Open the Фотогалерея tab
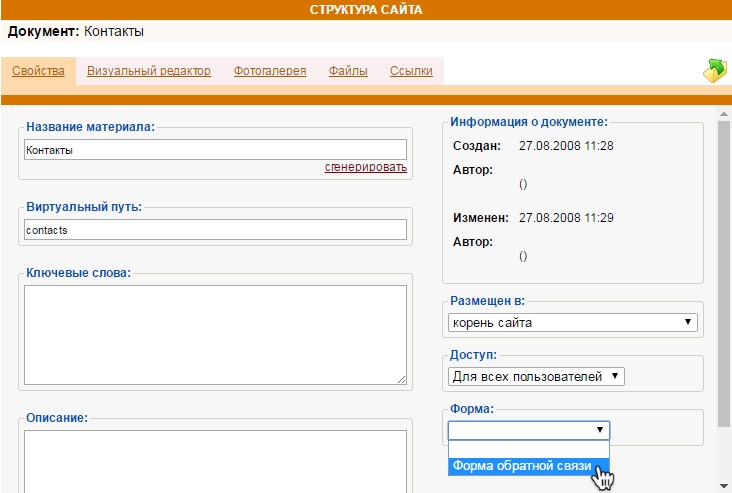 pos(270,71)
